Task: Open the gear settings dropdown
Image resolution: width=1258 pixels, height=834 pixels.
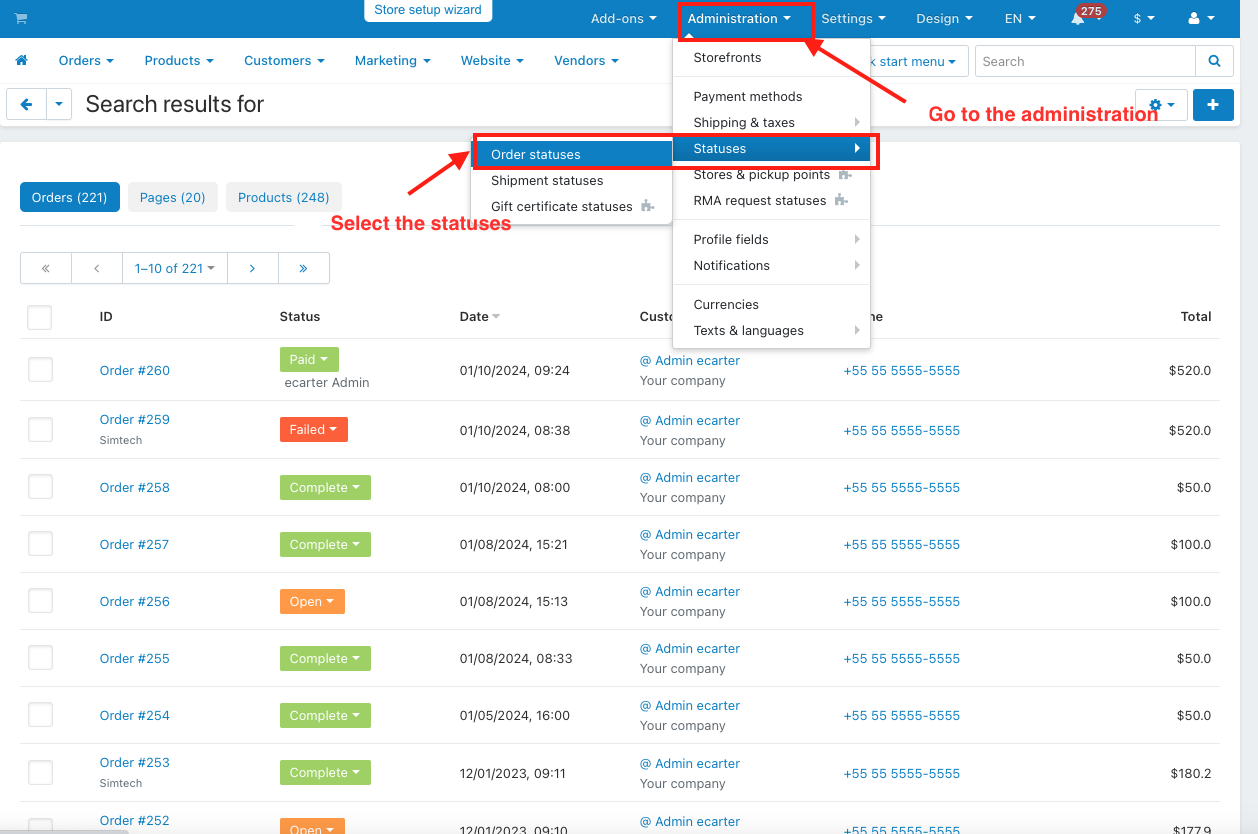Action: click(1161, 105)
